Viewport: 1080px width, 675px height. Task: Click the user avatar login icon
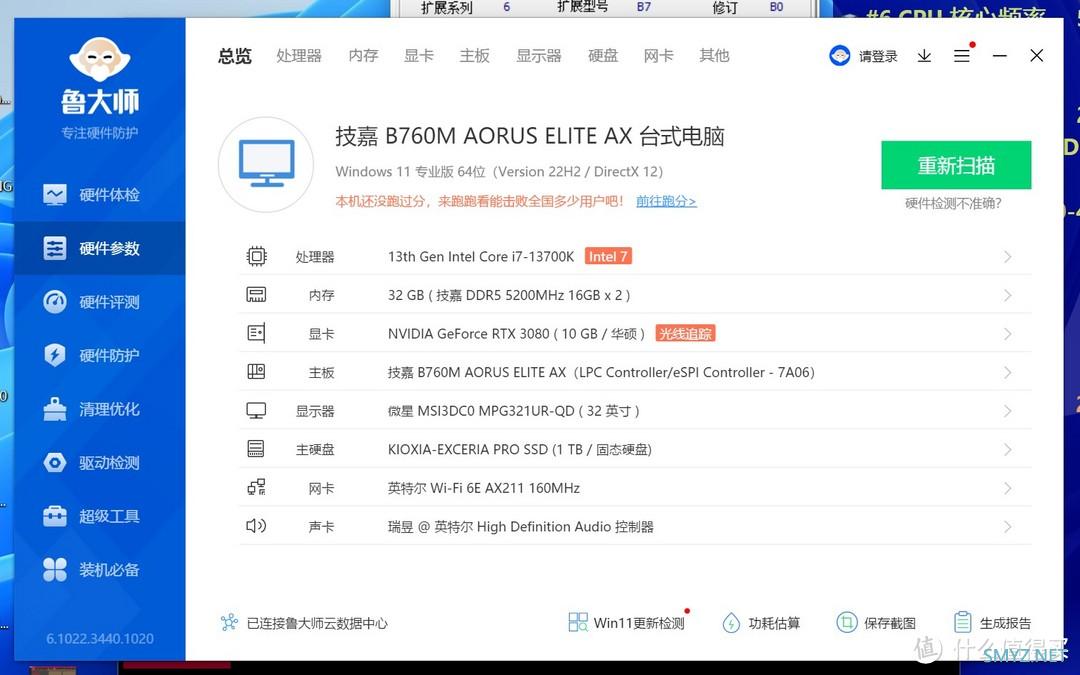[840, 56]
